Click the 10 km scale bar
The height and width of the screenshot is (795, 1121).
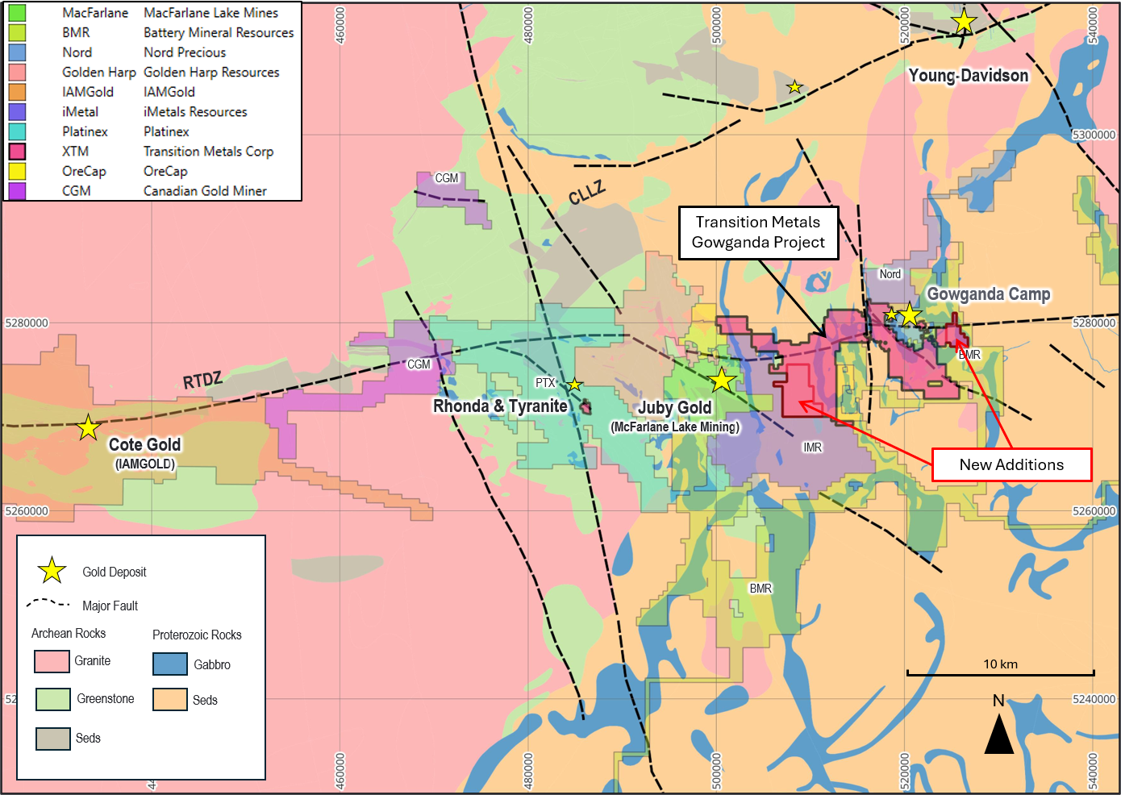pos(1000,673)
